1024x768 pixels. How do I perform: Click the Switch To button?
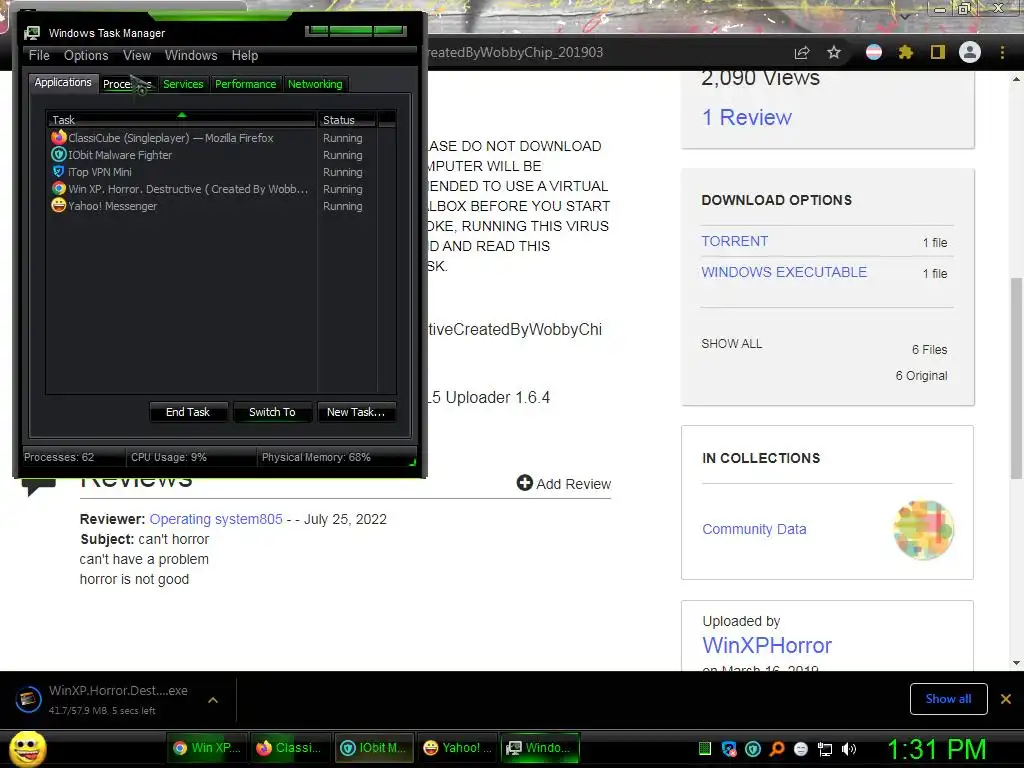pyautogui.click(x=272, y=412)
